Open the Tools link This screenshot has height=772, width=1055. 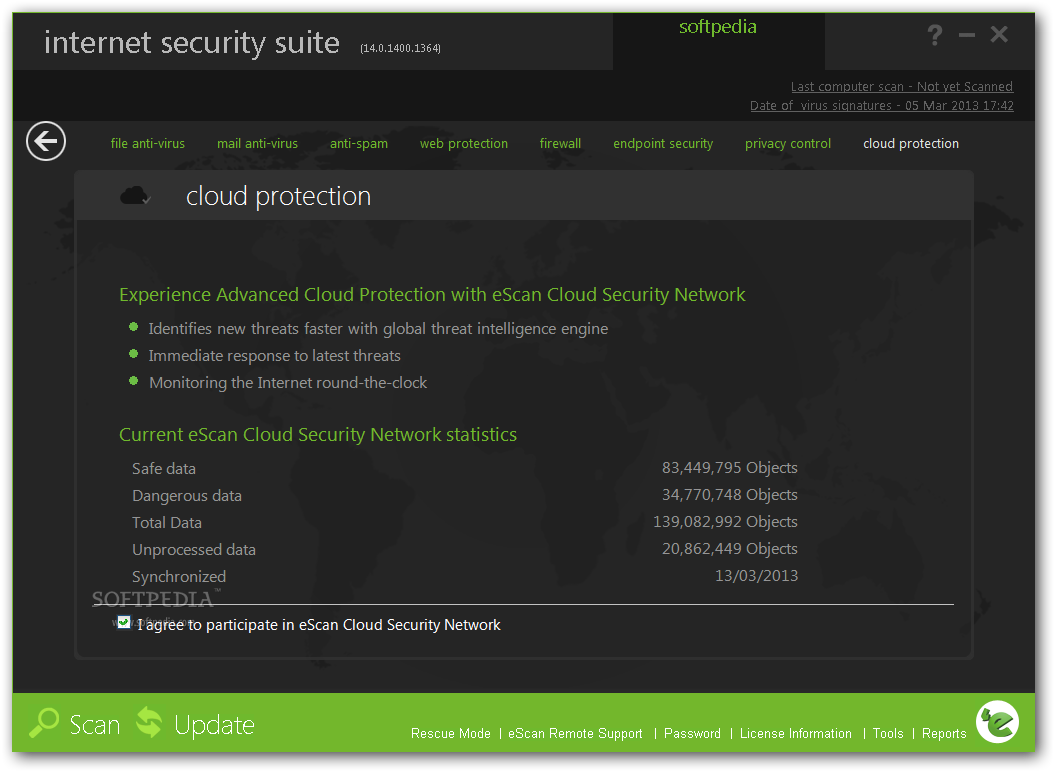[x=888, y=733]
